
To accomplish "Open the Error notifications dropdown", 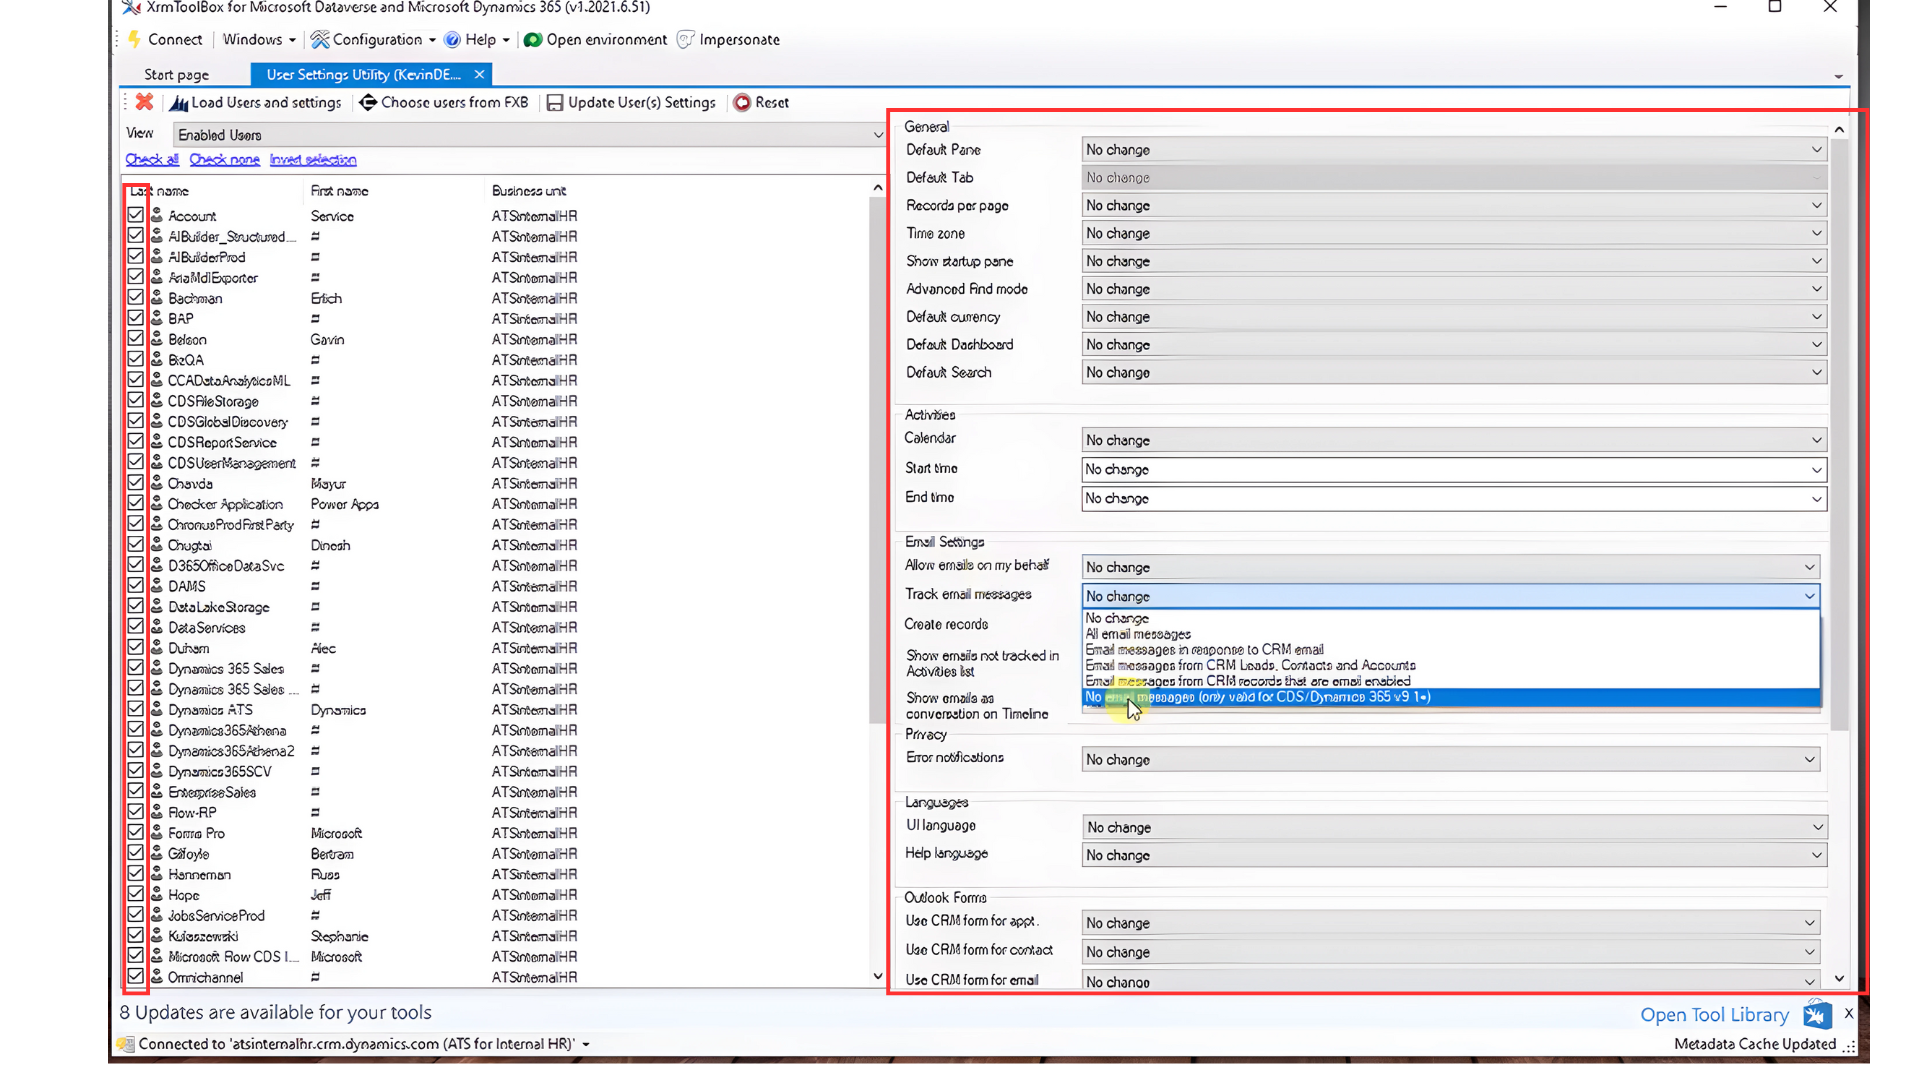I will click(1450, 759).
